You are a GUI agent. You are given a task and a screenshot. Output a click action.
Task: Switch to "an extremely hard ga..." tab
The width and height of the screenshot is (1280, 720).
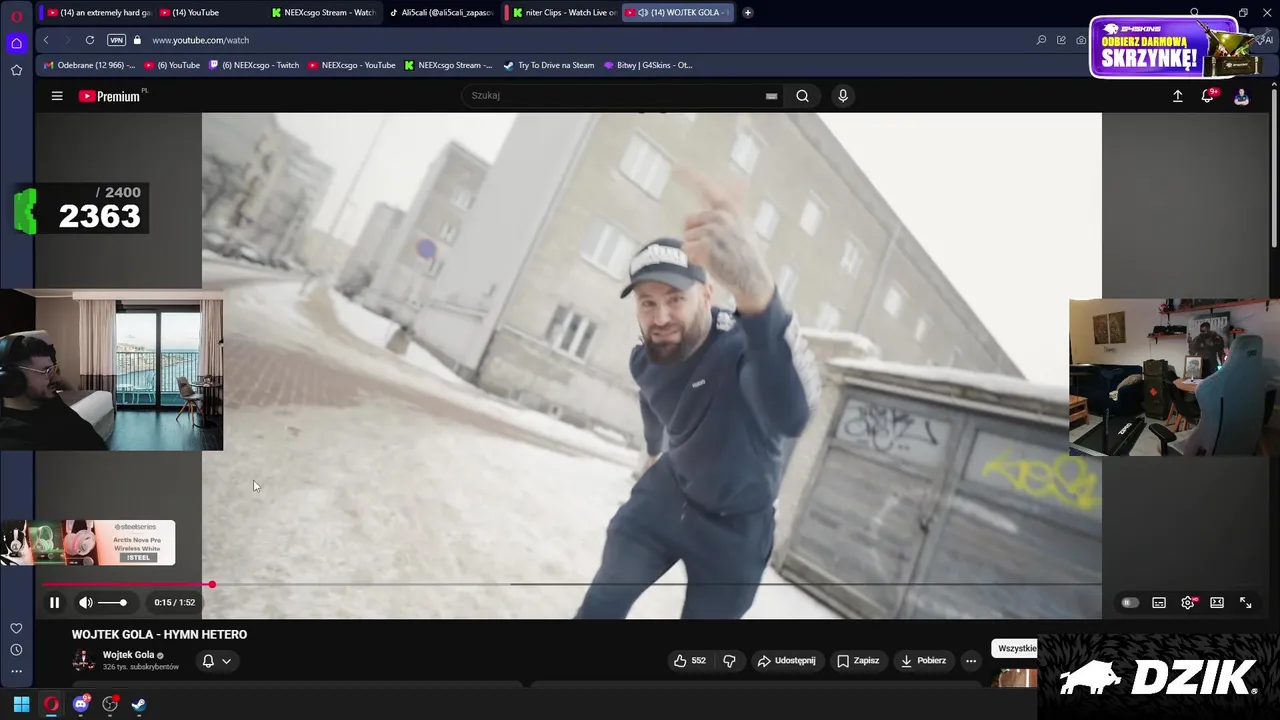pos(99,12)
